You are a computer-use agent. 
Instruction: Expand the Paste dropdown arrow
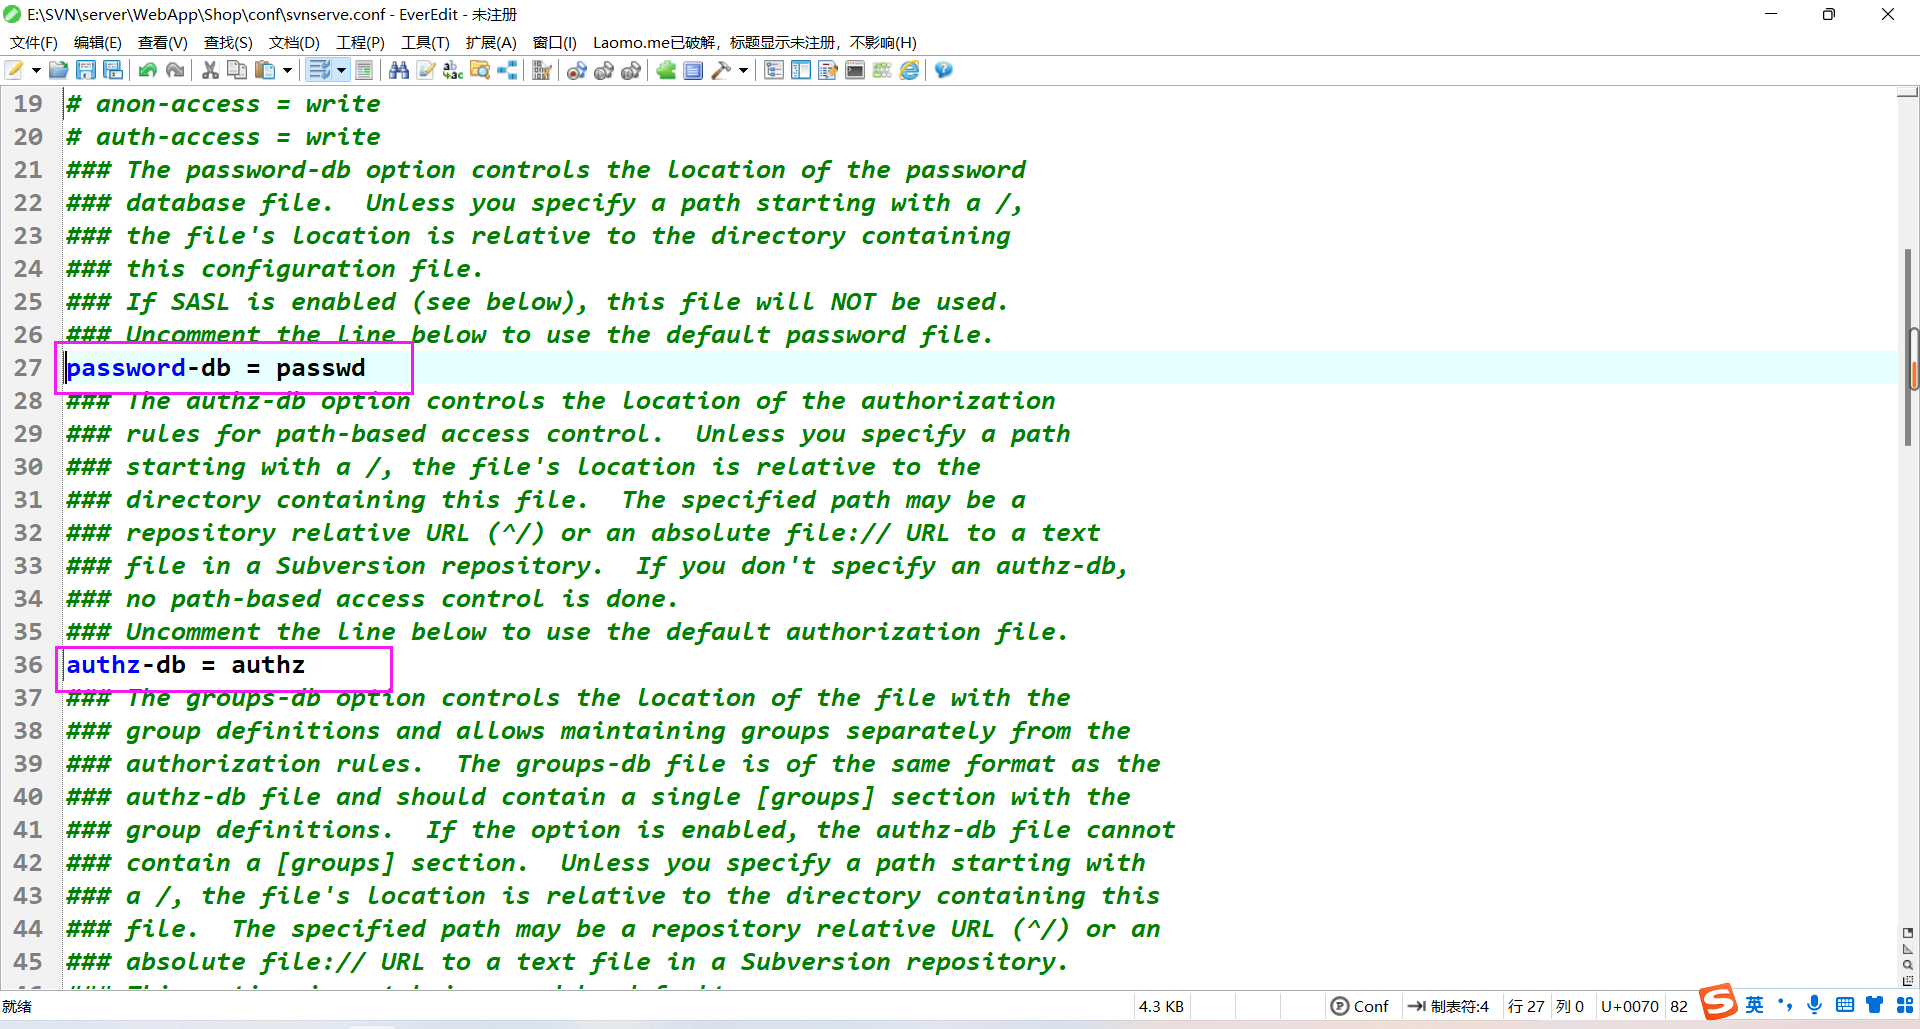tap(287, 70)
